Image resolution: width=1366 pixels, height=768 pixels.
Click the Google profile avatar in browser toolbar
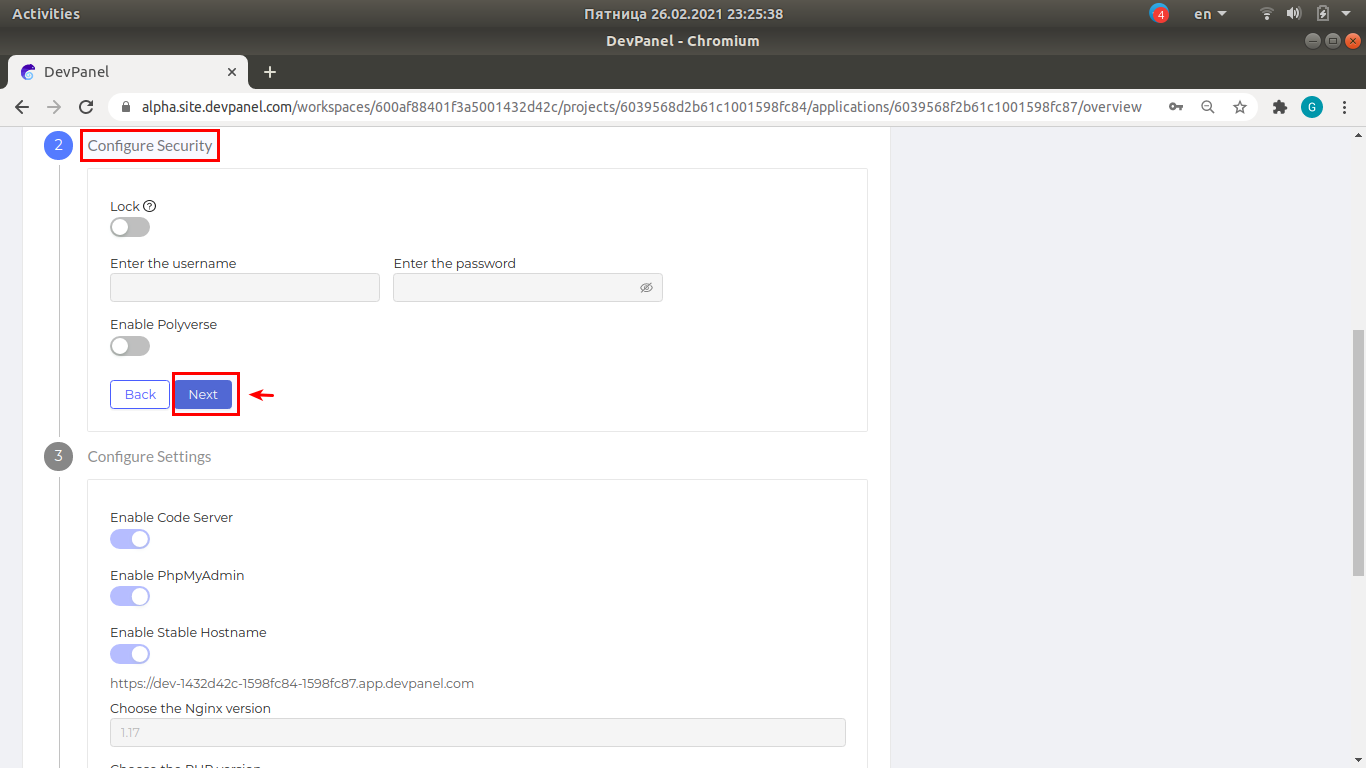point(1312,106)
